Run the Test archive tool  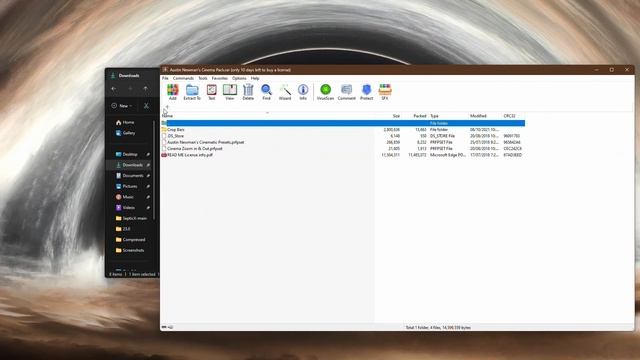[211, 92]
